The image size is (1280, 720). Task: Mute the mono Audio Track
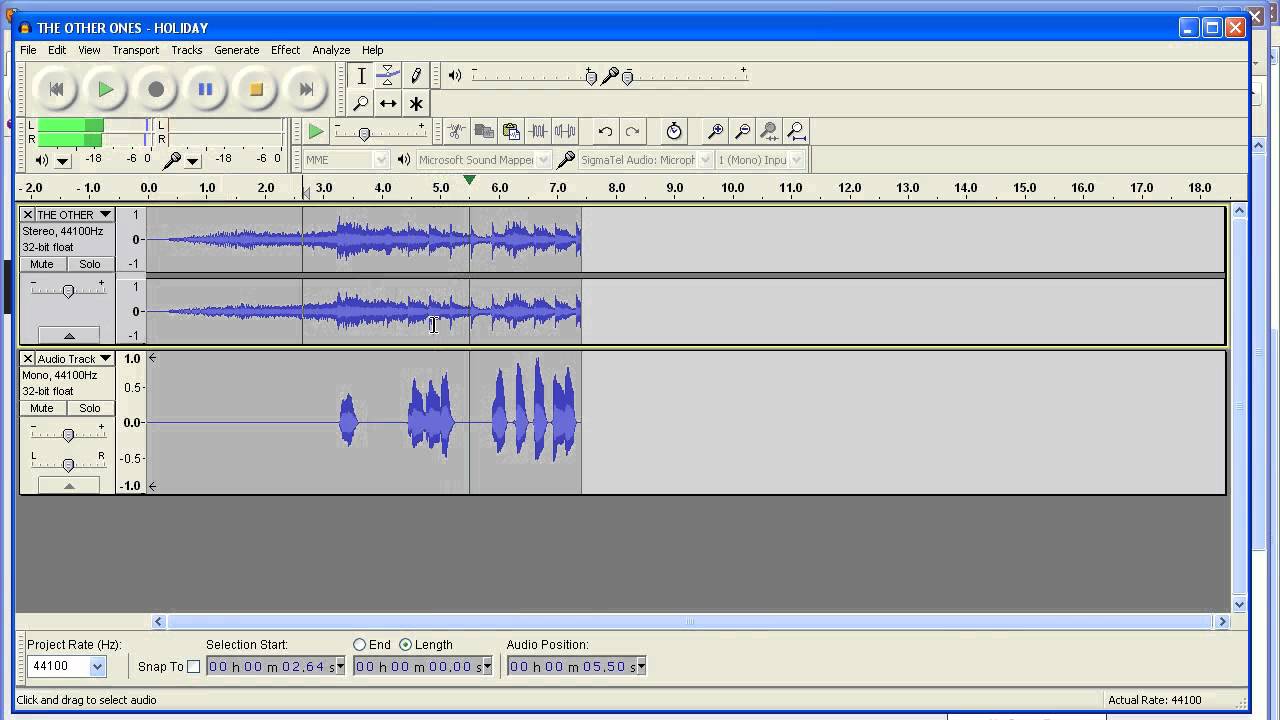pyautogui.click(x=42, y=408)
